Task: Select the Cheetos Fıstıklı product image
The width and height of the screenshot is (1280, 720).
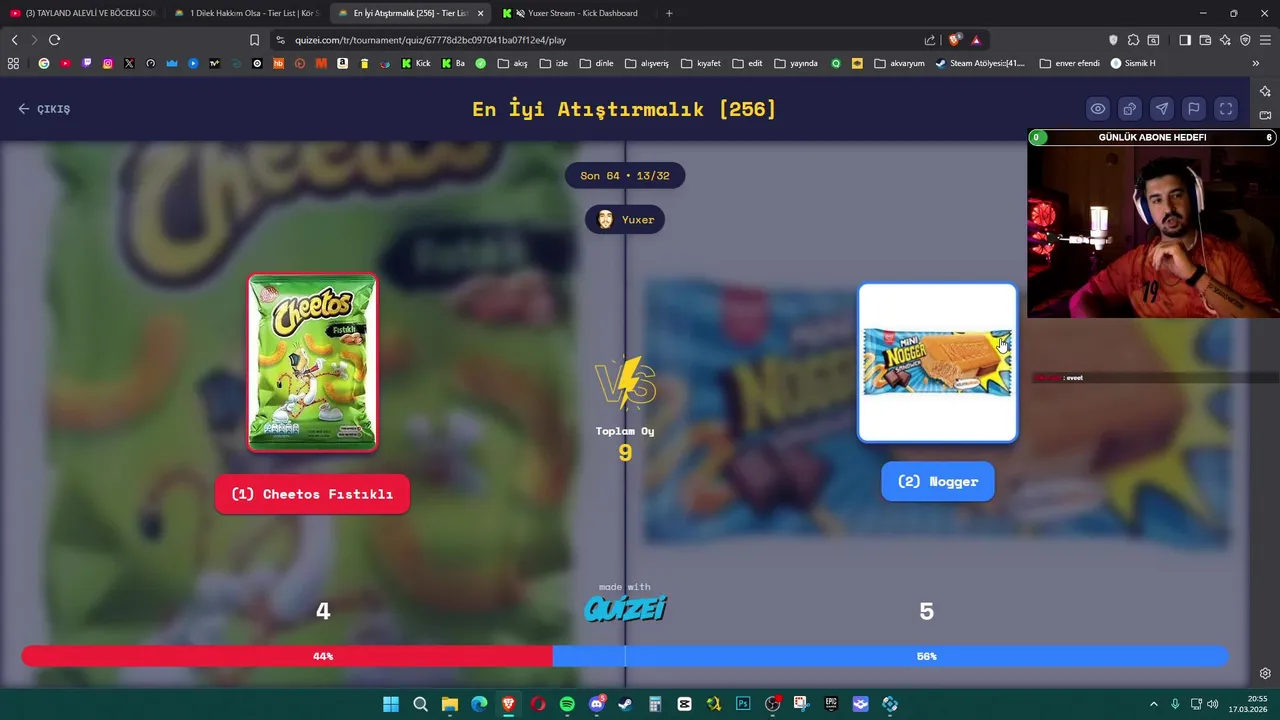Action: 313,363
